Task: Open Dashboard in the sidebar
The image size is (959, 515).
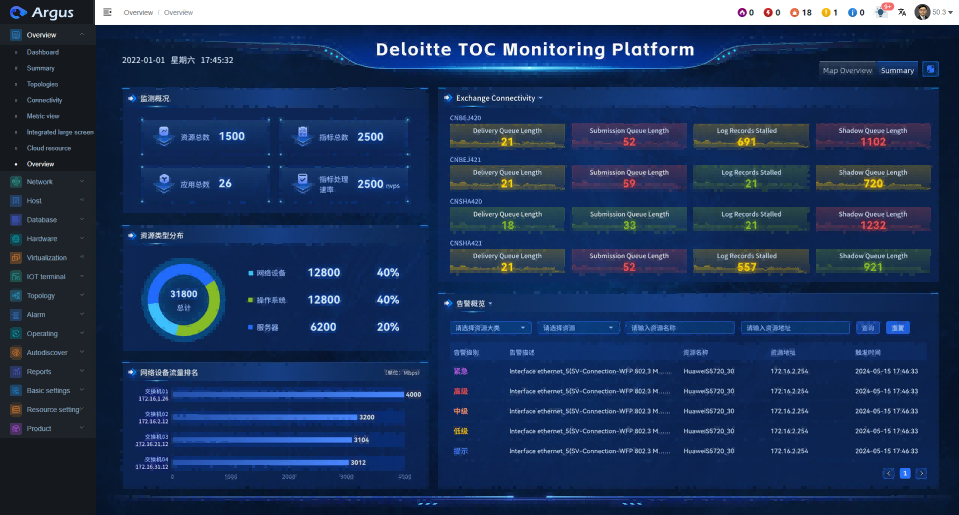Action: 43,53
